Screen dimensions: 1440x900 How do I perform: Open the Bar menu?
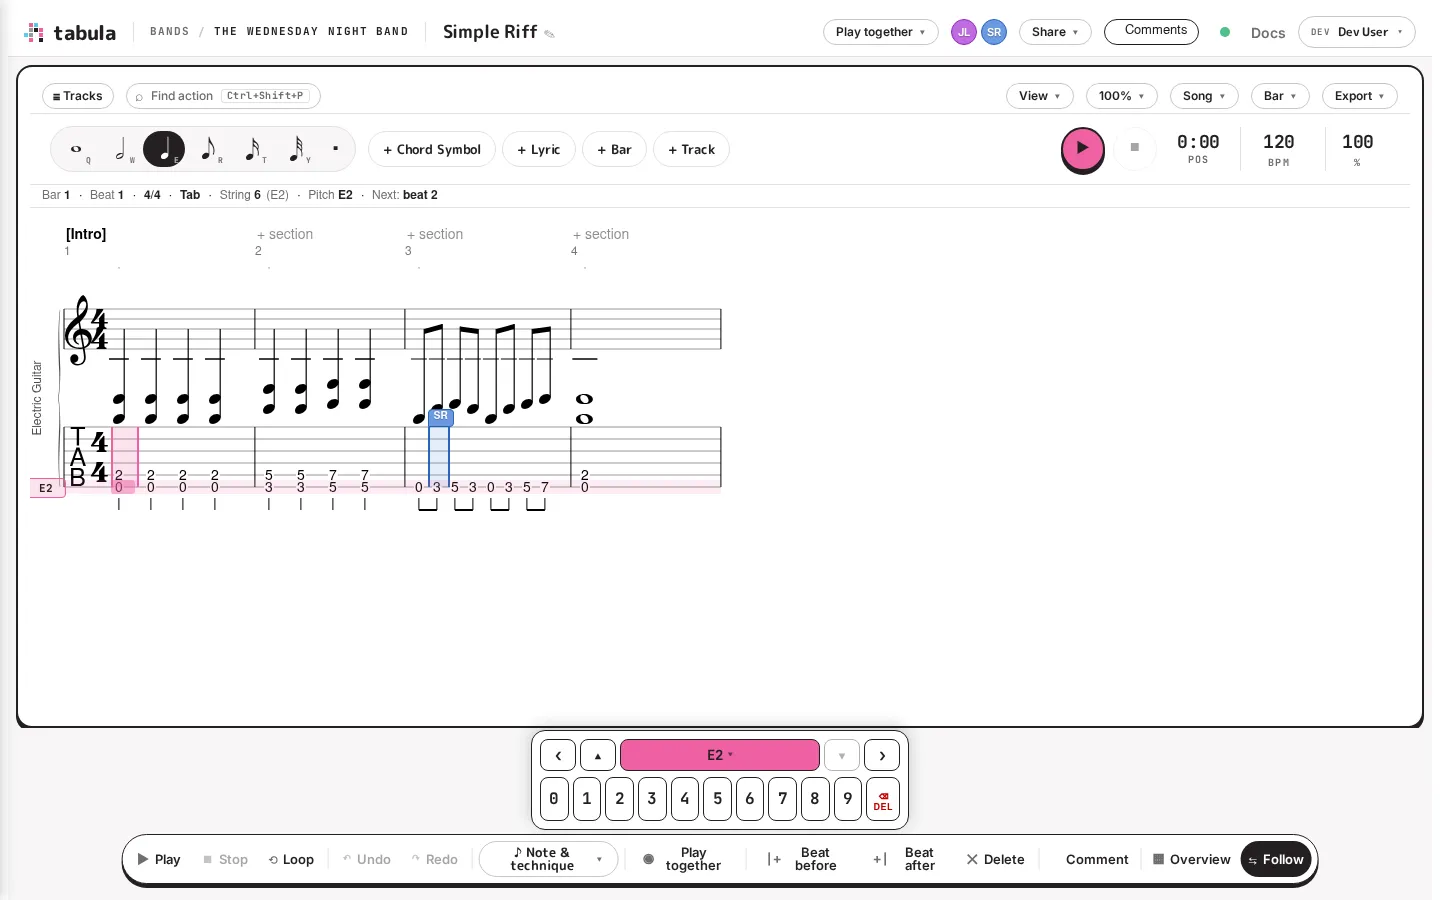point(1280,96)
